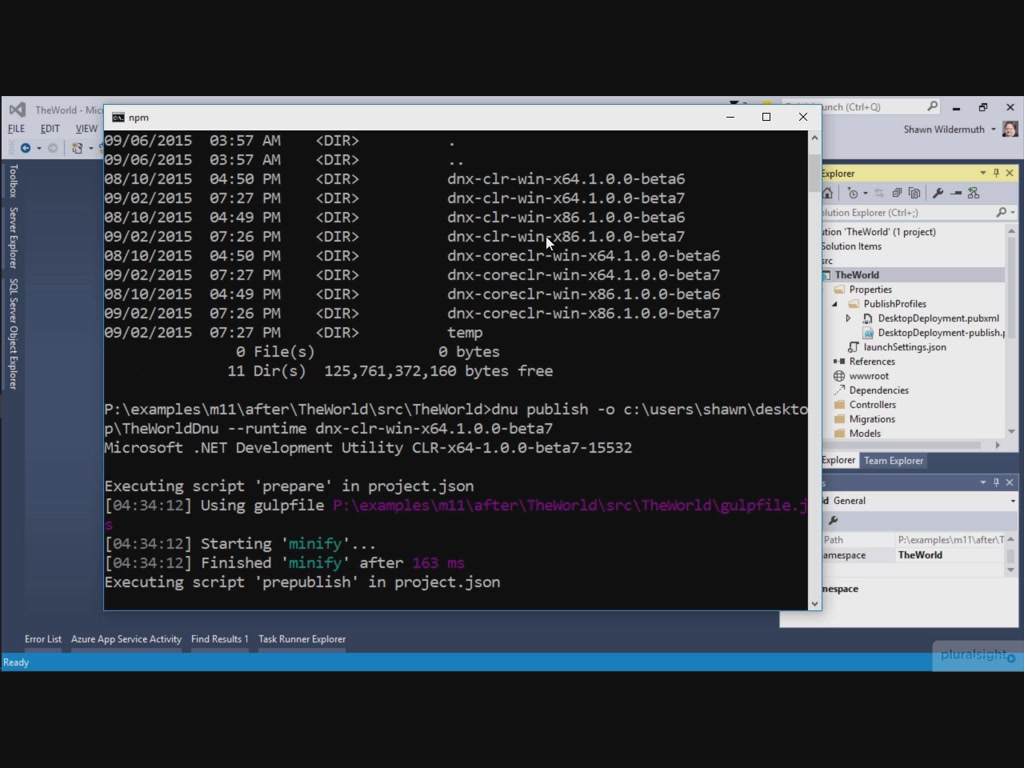Open the Shawn Wildermuth account dropdown
The image size is (1024, 768).
[x=993, y=129]
